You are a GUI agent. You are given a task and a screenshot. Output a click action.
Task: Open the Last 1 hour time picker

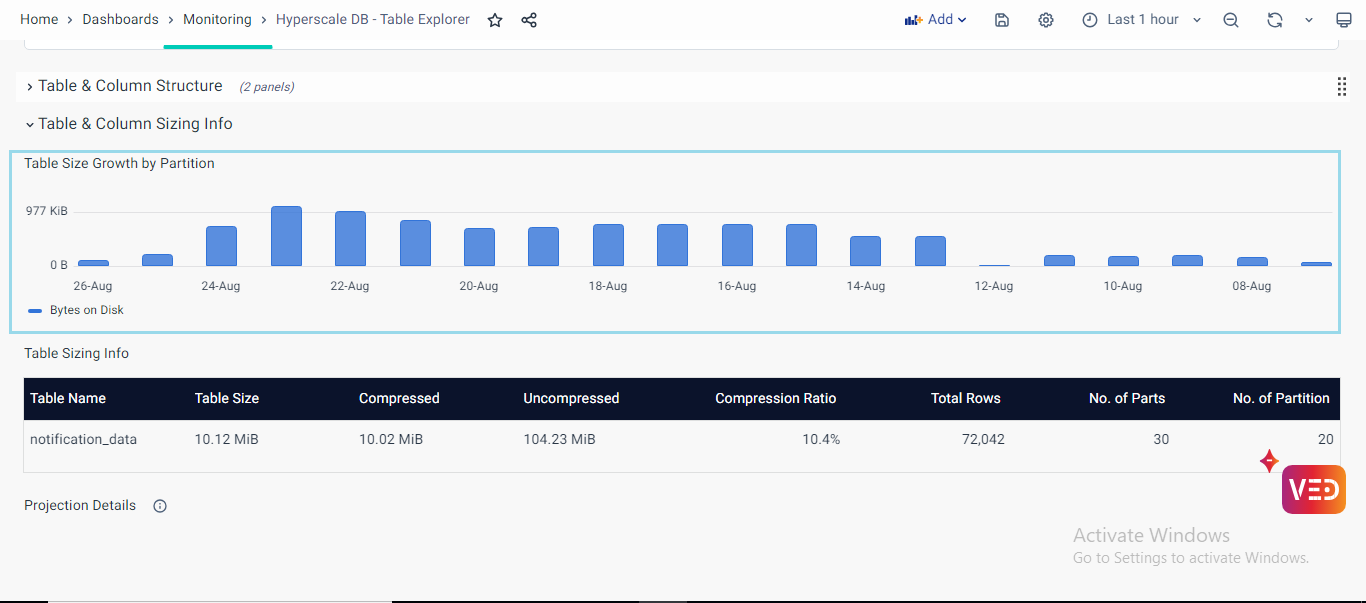click(1142, 20)
